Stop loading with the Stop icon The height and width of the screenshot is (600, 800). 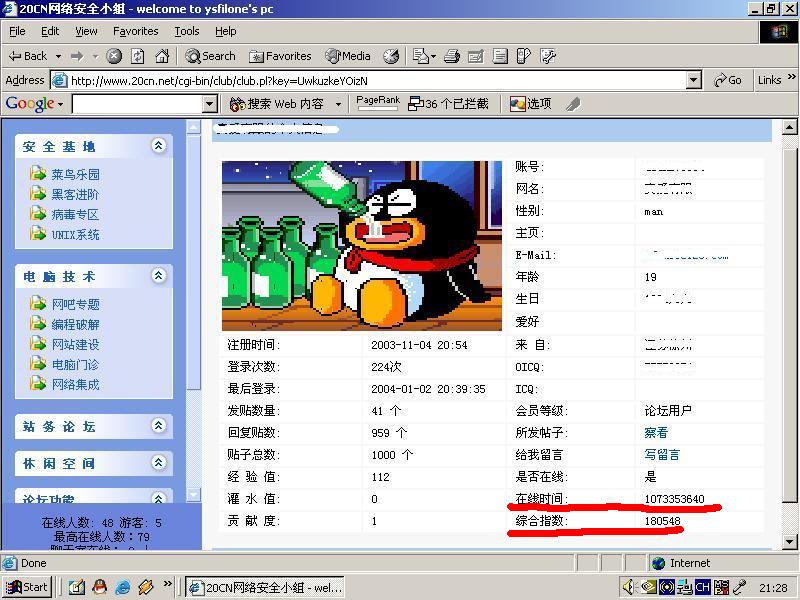[x=114, y=56]
